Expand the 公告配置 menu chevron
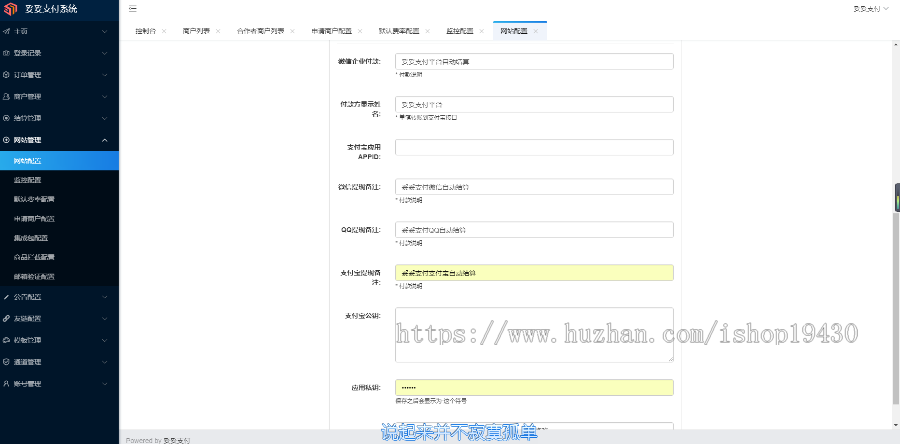The width and height of the screenshot is (900, 444). (x=104, y=297)
